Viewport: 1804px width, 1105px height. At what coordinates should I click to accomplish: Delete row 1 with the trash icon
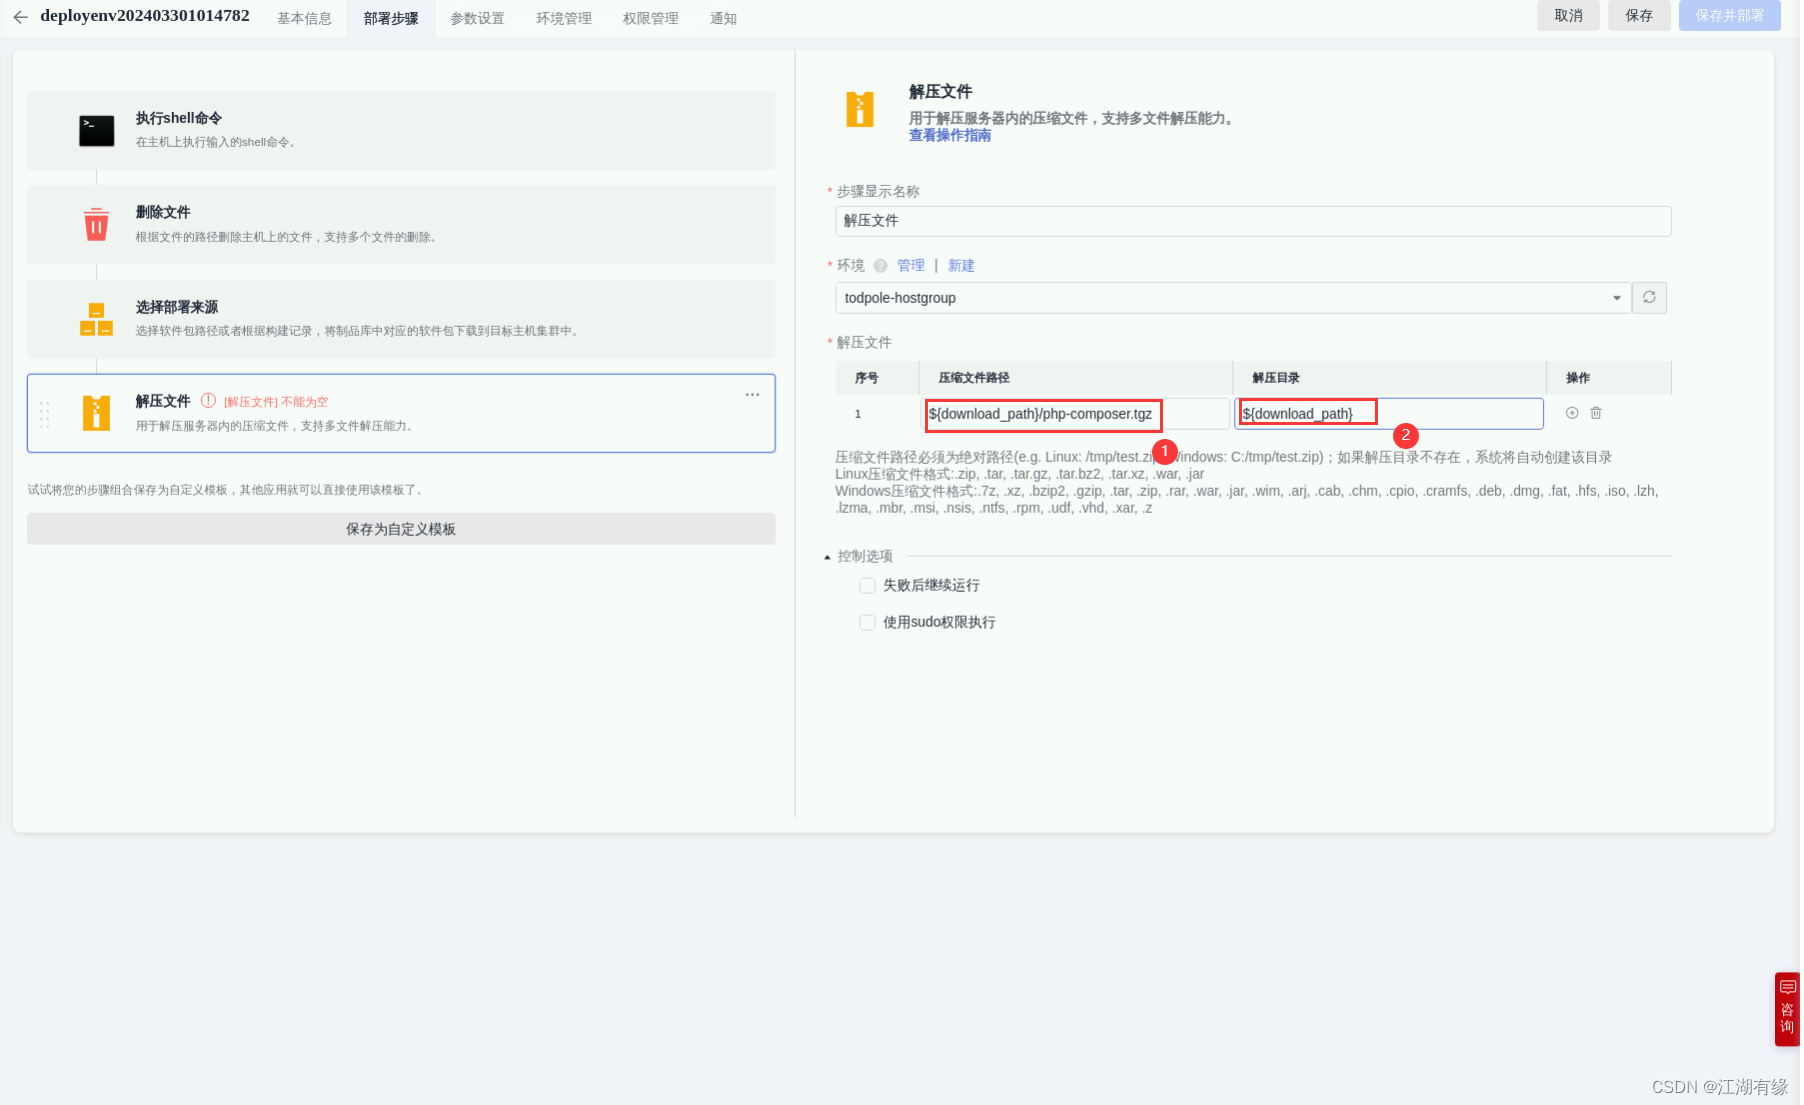(x=1596, y=413)
